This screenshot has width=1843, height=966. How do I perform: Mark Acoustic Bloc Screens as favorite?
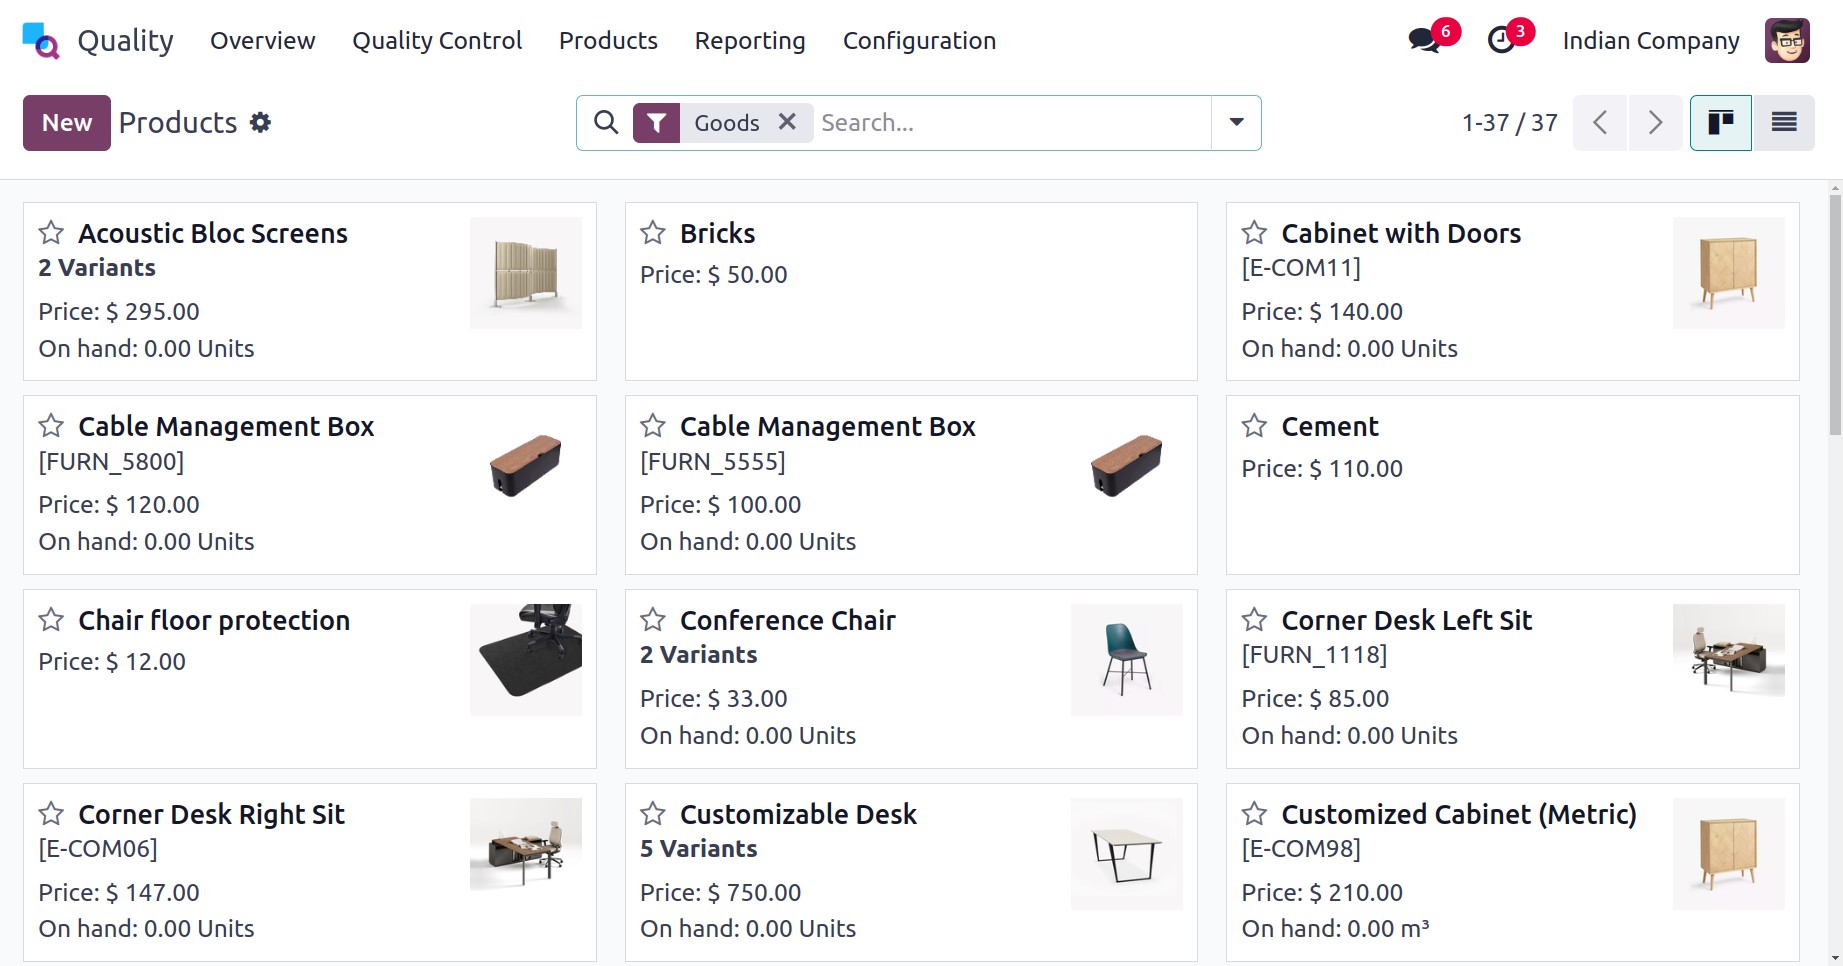tap(51, 233)
